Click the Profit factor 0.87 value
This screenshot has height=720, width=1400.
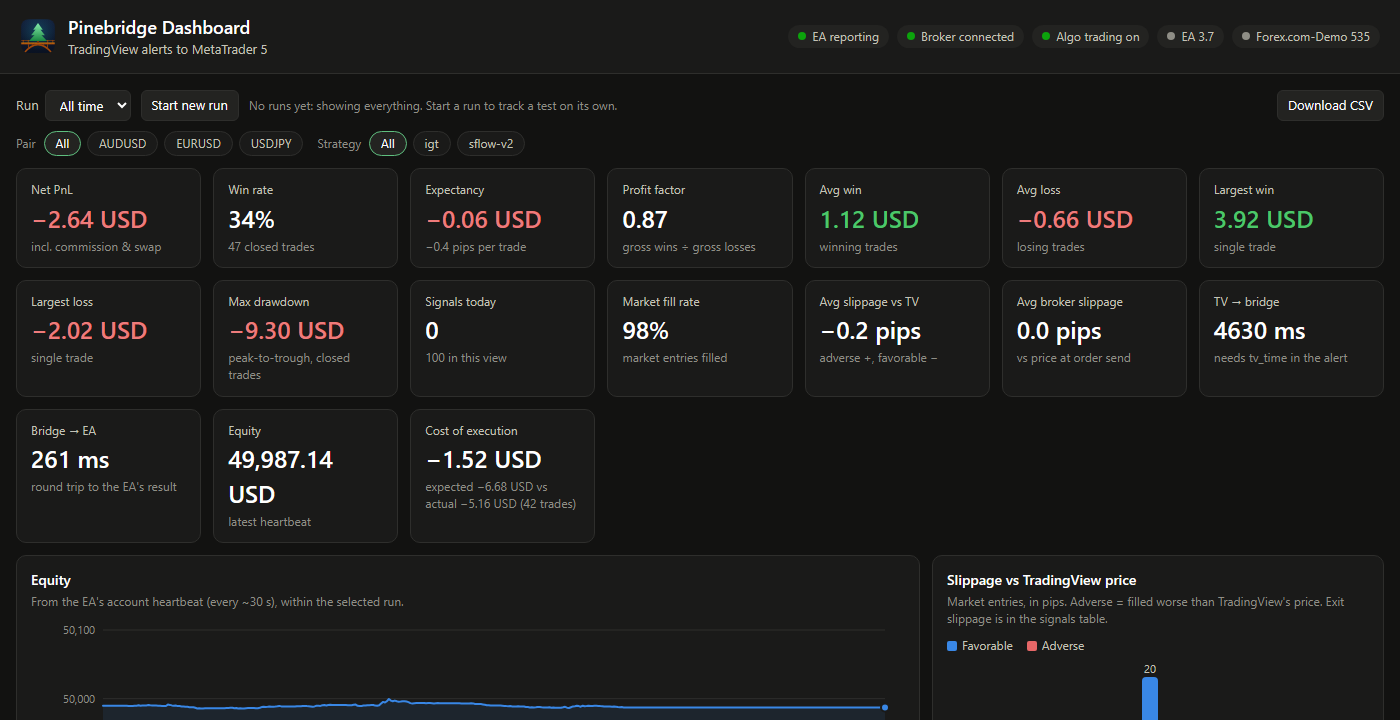click(x=645, y=219)
